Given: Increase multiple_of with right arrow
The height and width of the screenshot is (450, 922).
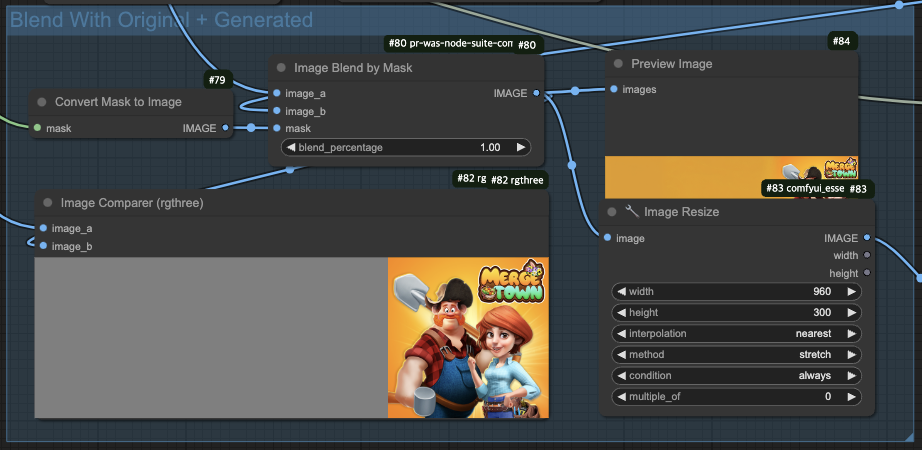Looking at the screenshot, I should coord(851,396).
